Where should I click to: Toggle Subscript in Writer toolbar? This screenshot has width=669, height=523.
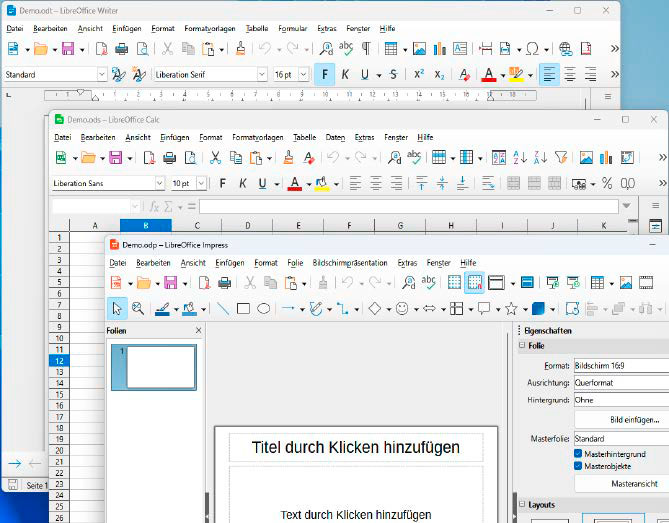click(x=439, y=75)
